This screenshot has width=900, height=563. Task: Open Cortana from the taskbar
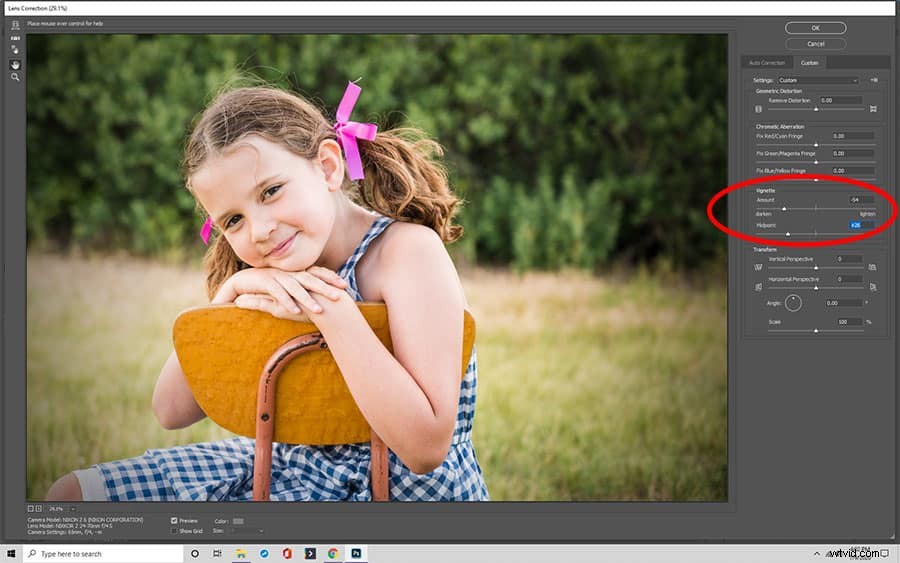195,554
